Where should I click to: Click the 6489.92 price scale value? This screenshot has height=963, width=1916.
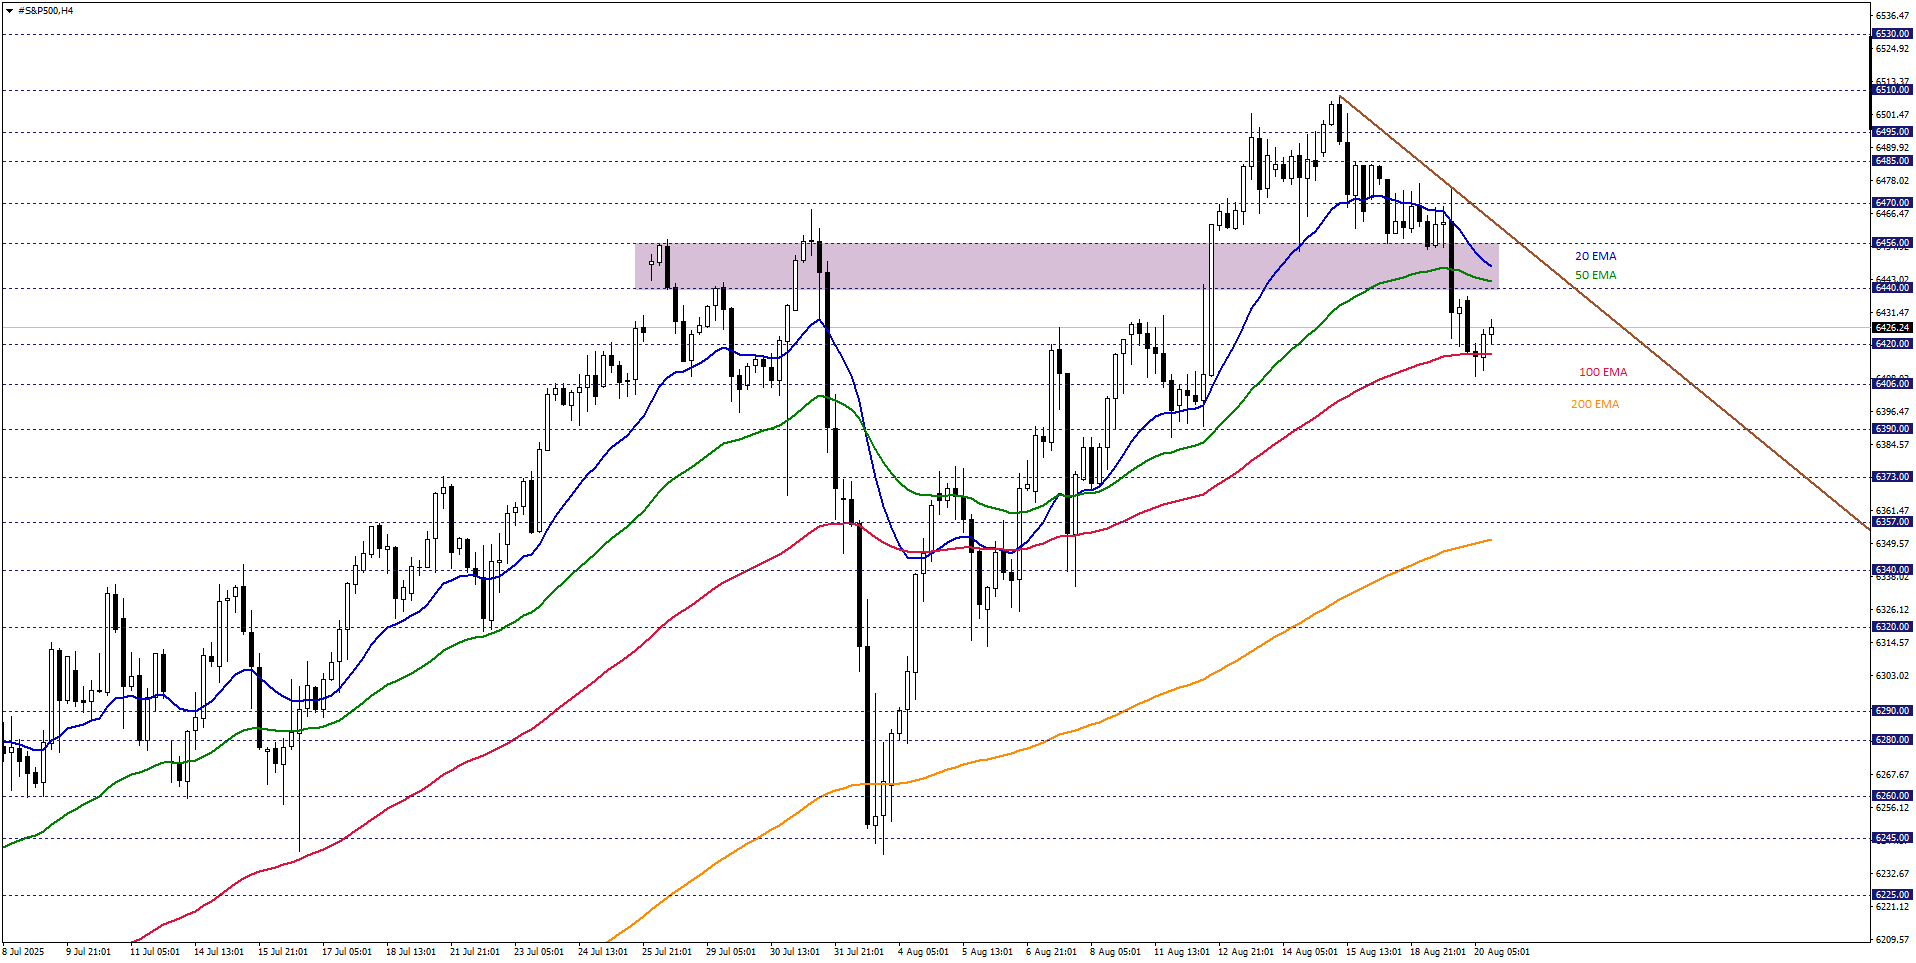point(1892,148)
